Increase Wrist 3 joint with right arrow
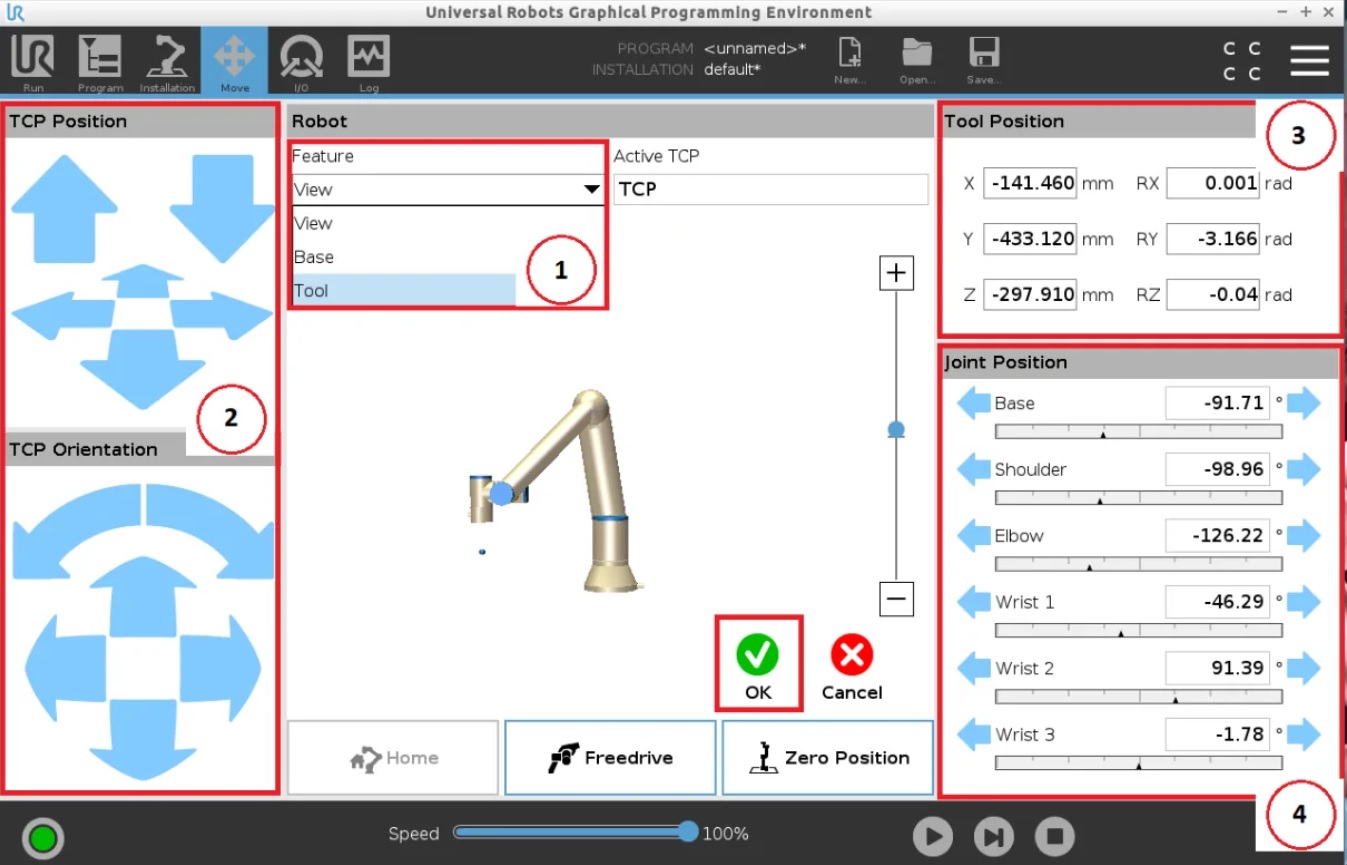The height and width of the screenshot is (865, 1347). tap(1304, 734)
